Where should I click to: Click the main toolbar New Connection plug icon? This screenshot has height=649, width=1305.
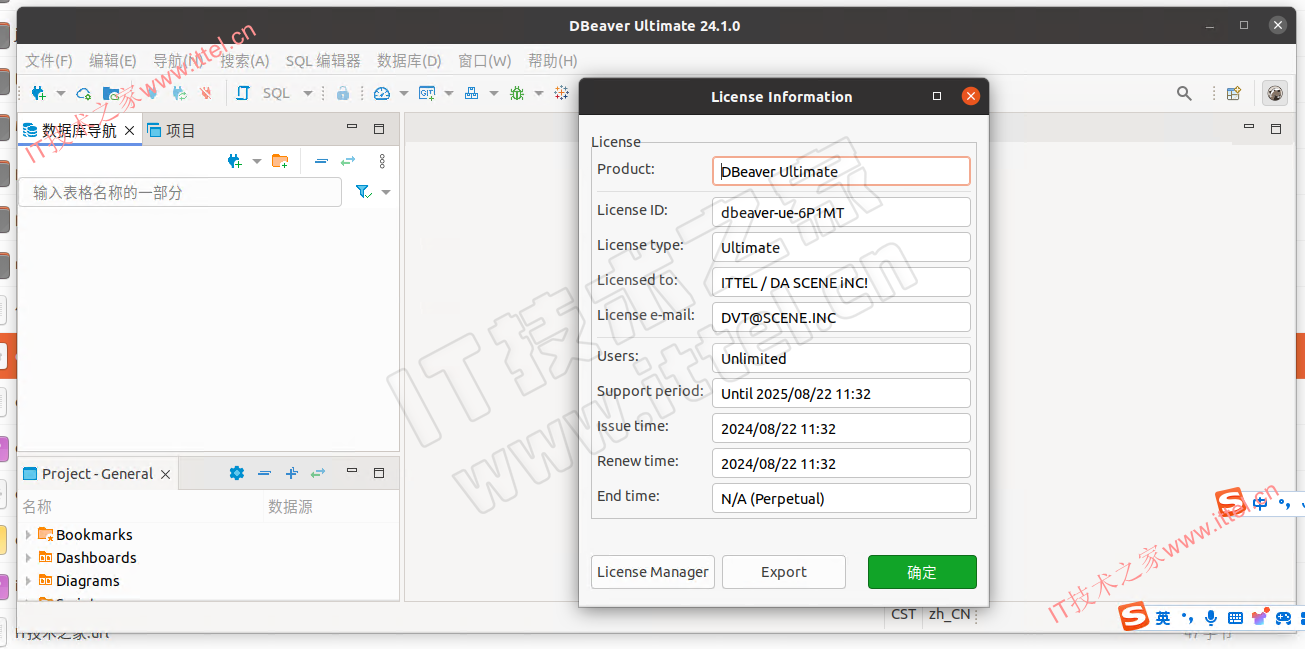click(x=39, y=93)
